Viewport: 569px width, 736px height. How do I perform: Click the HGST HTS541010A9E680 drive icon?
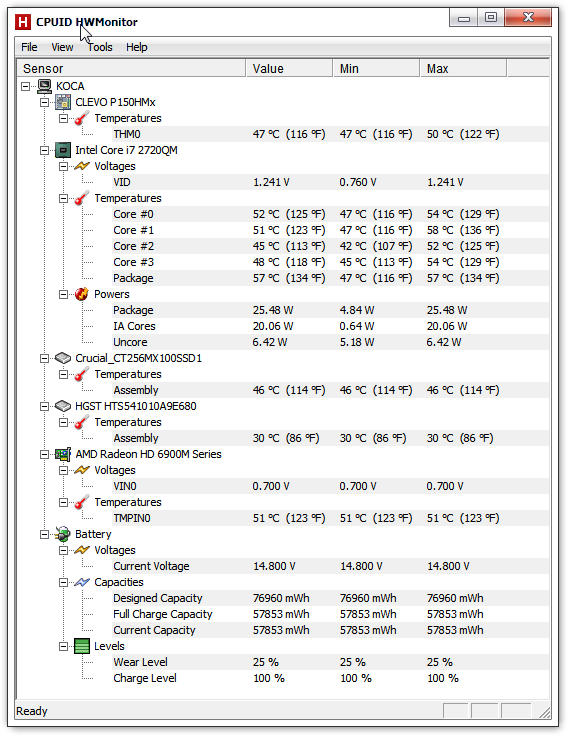(x=63, y=406)
